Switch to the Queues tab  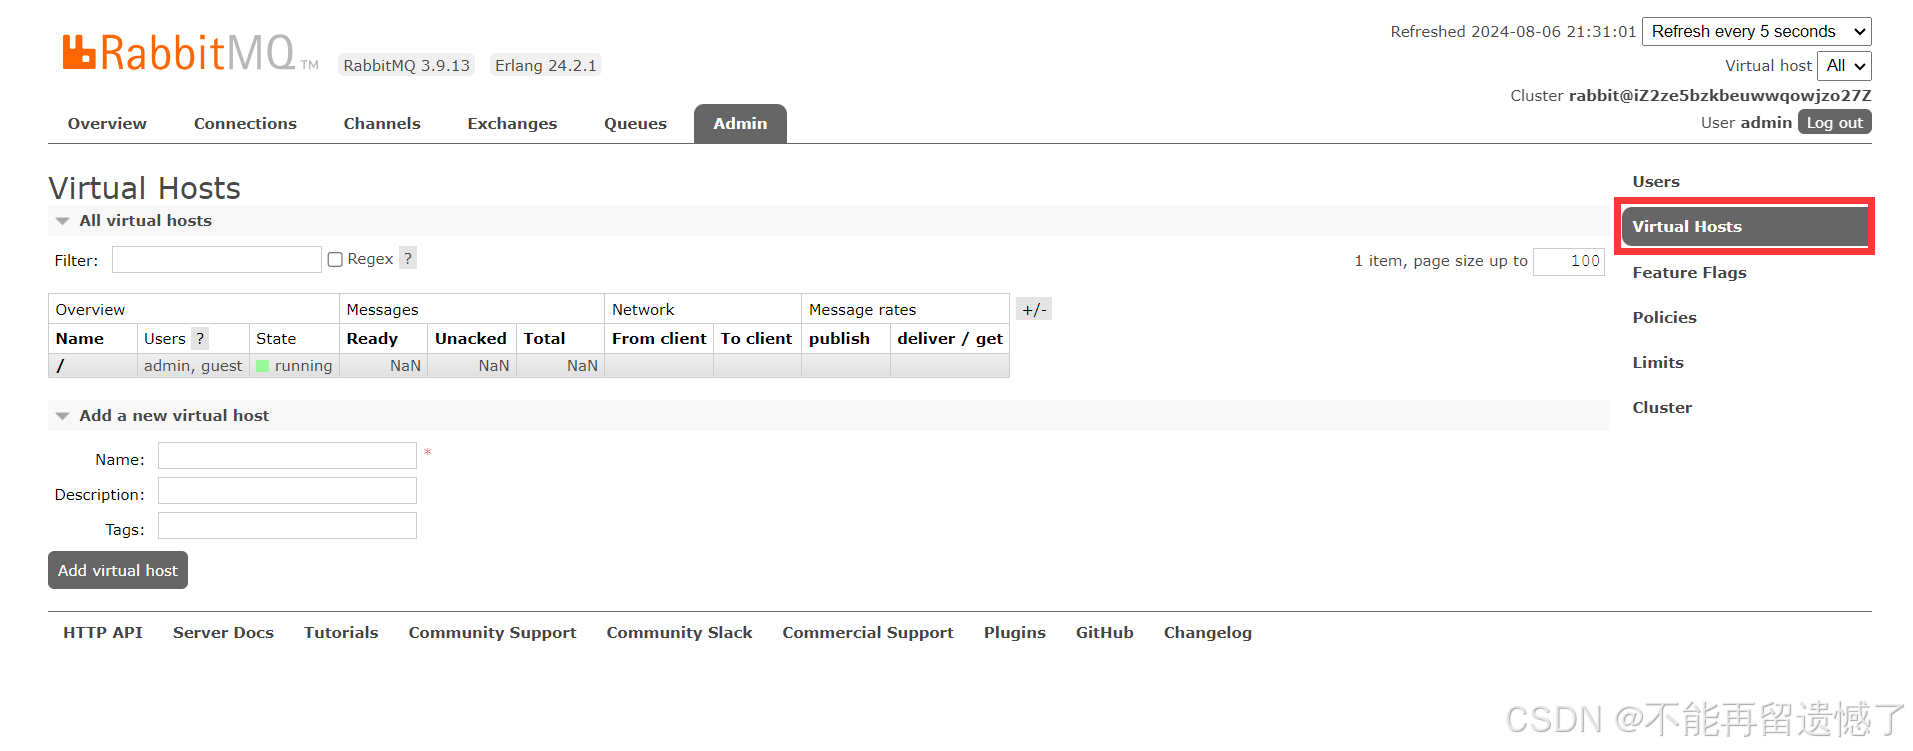tap(635, 123)
